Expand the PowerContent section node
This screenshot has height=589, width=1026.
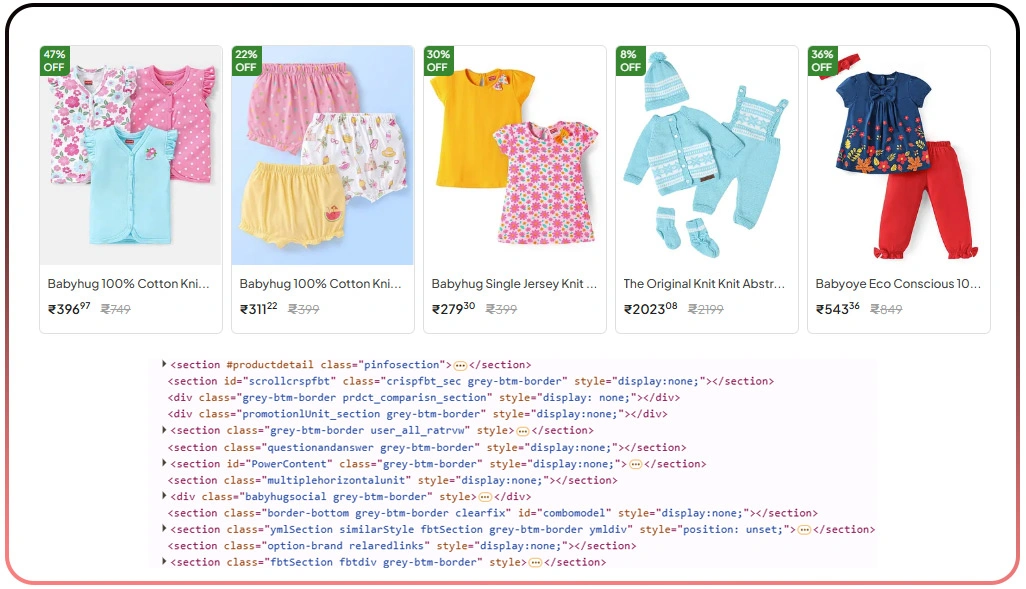[x=165, y=464]
